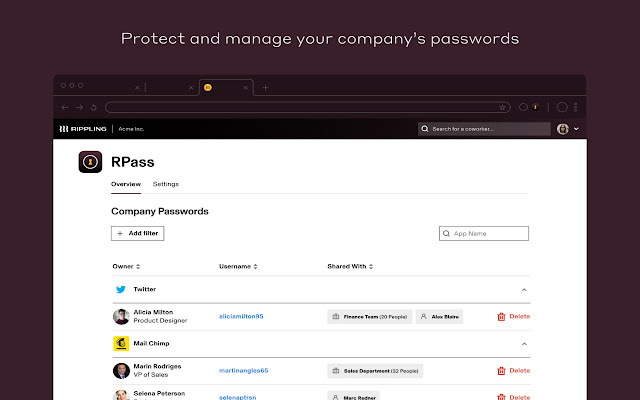This screenshot has height=400, width=640.
Task: Click the Mail Chimp logo icon
Action: coord(121,344)
